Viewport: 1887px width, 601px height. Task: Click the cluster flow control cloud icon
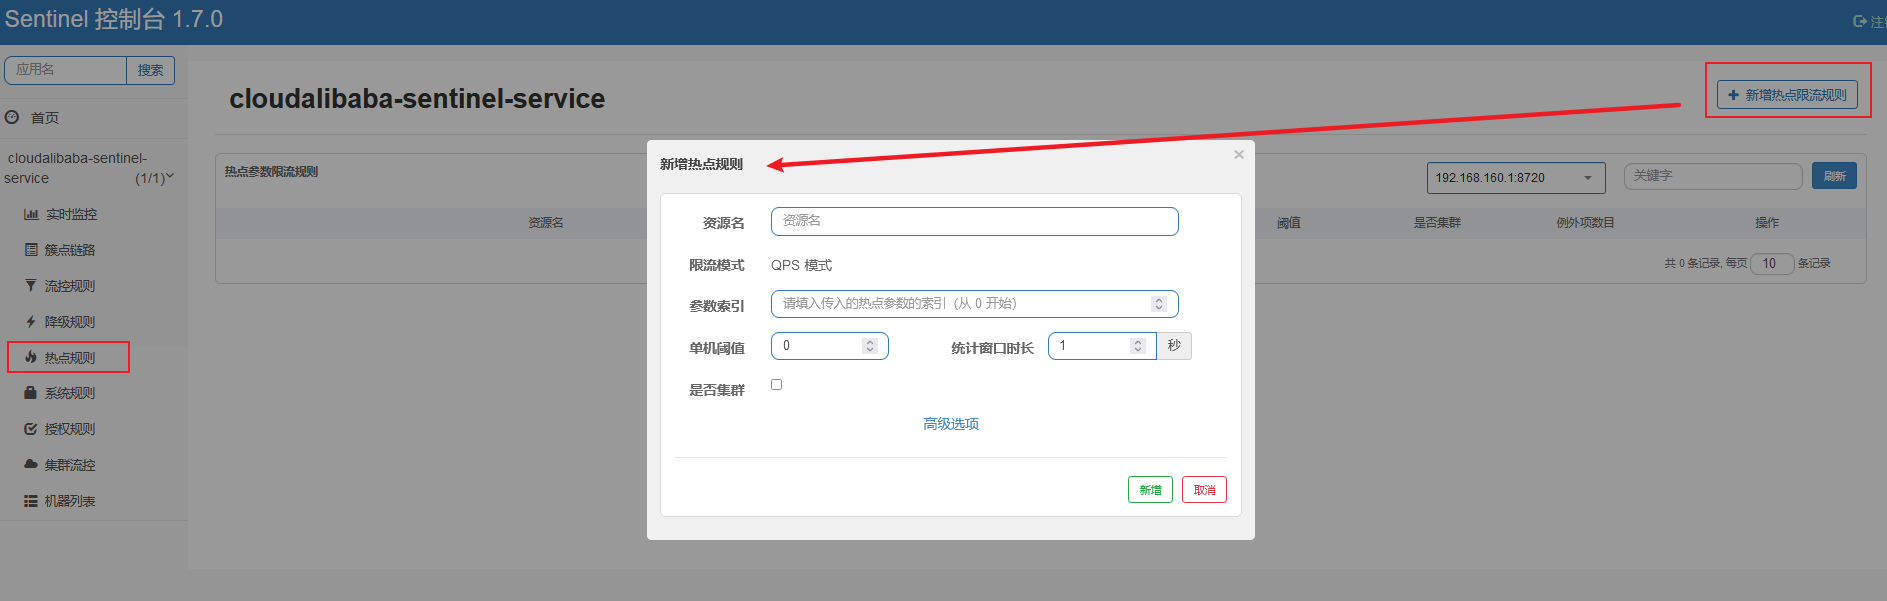coord(31,465)
